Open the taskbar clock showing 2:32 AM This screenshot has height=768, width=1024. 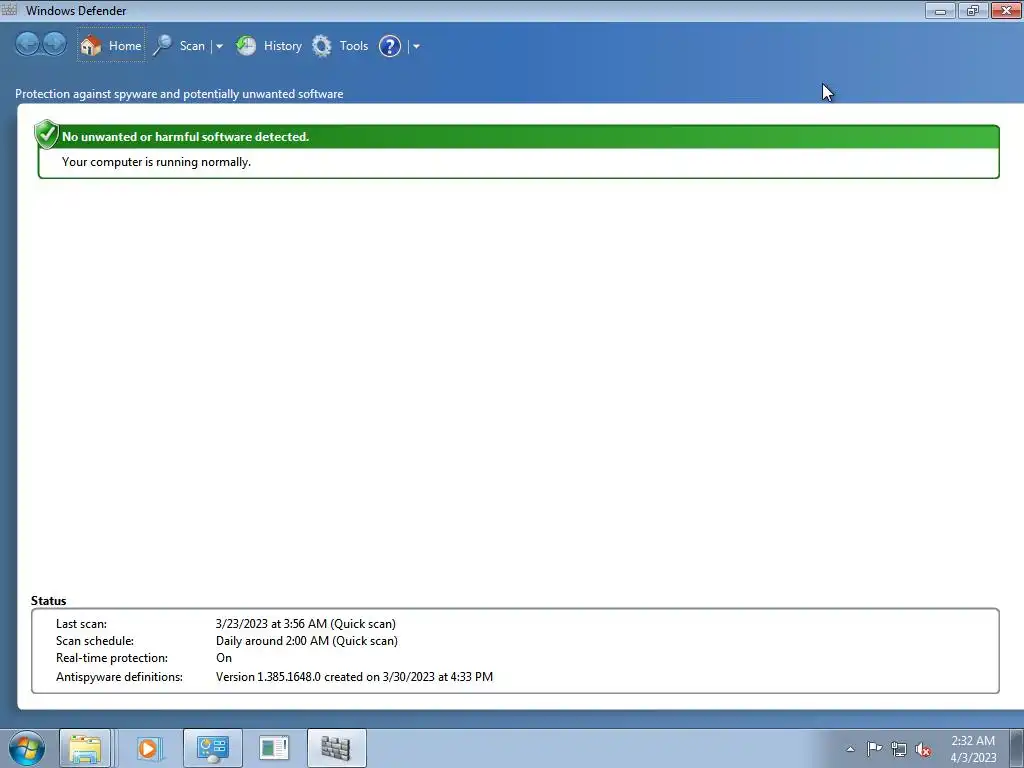973,749
